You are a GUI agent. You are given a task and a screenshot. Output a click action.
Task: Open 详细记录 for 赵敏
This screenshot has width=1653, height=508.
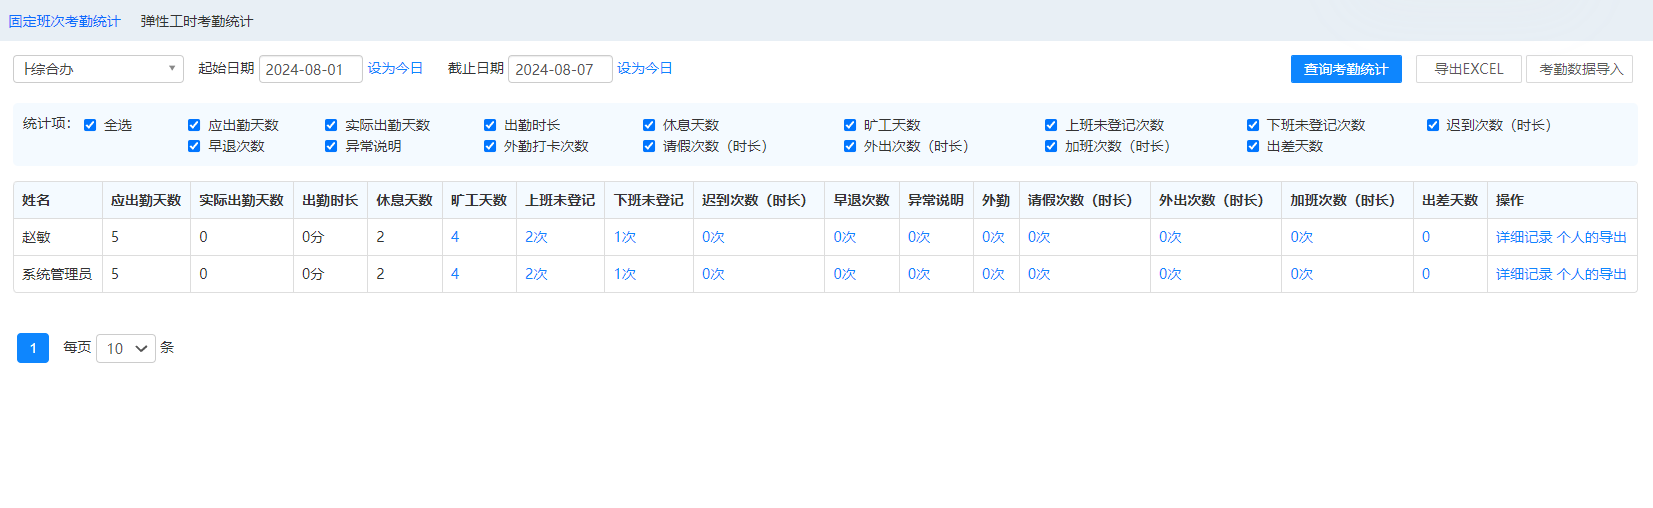[1524, 237]
